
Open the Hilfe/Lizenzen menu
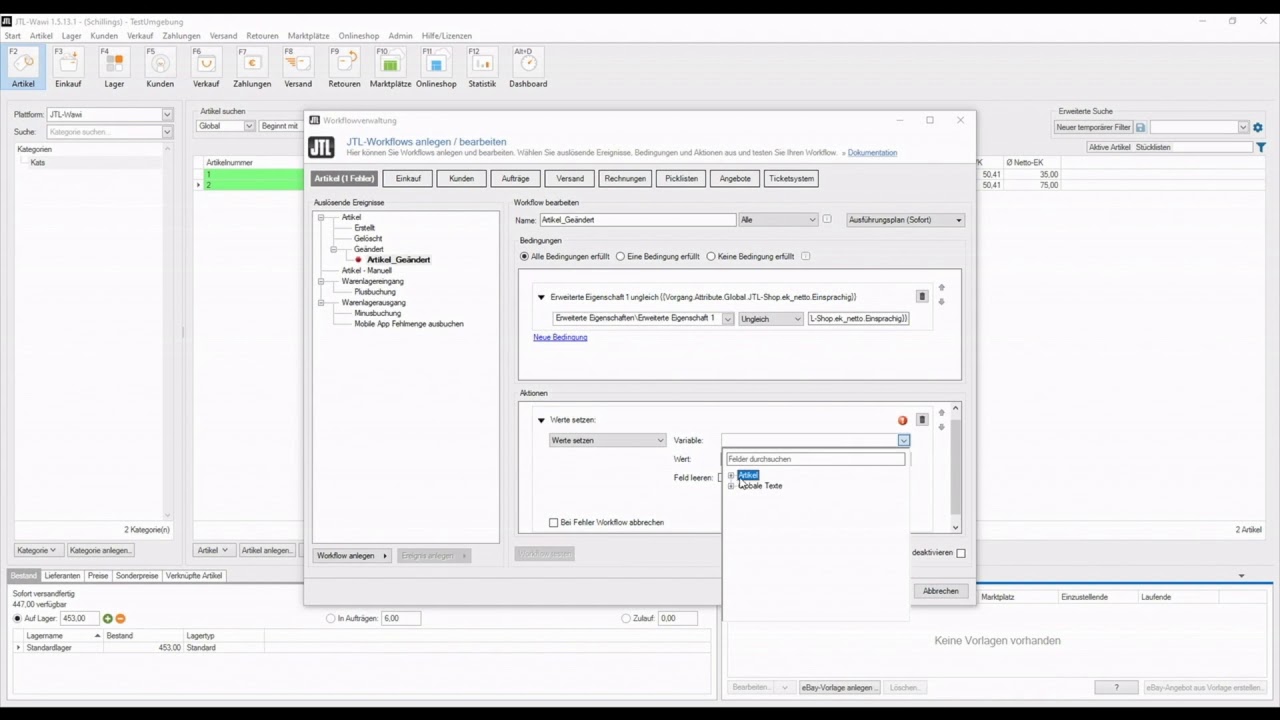pyautogui.click(x=447, y=36)
